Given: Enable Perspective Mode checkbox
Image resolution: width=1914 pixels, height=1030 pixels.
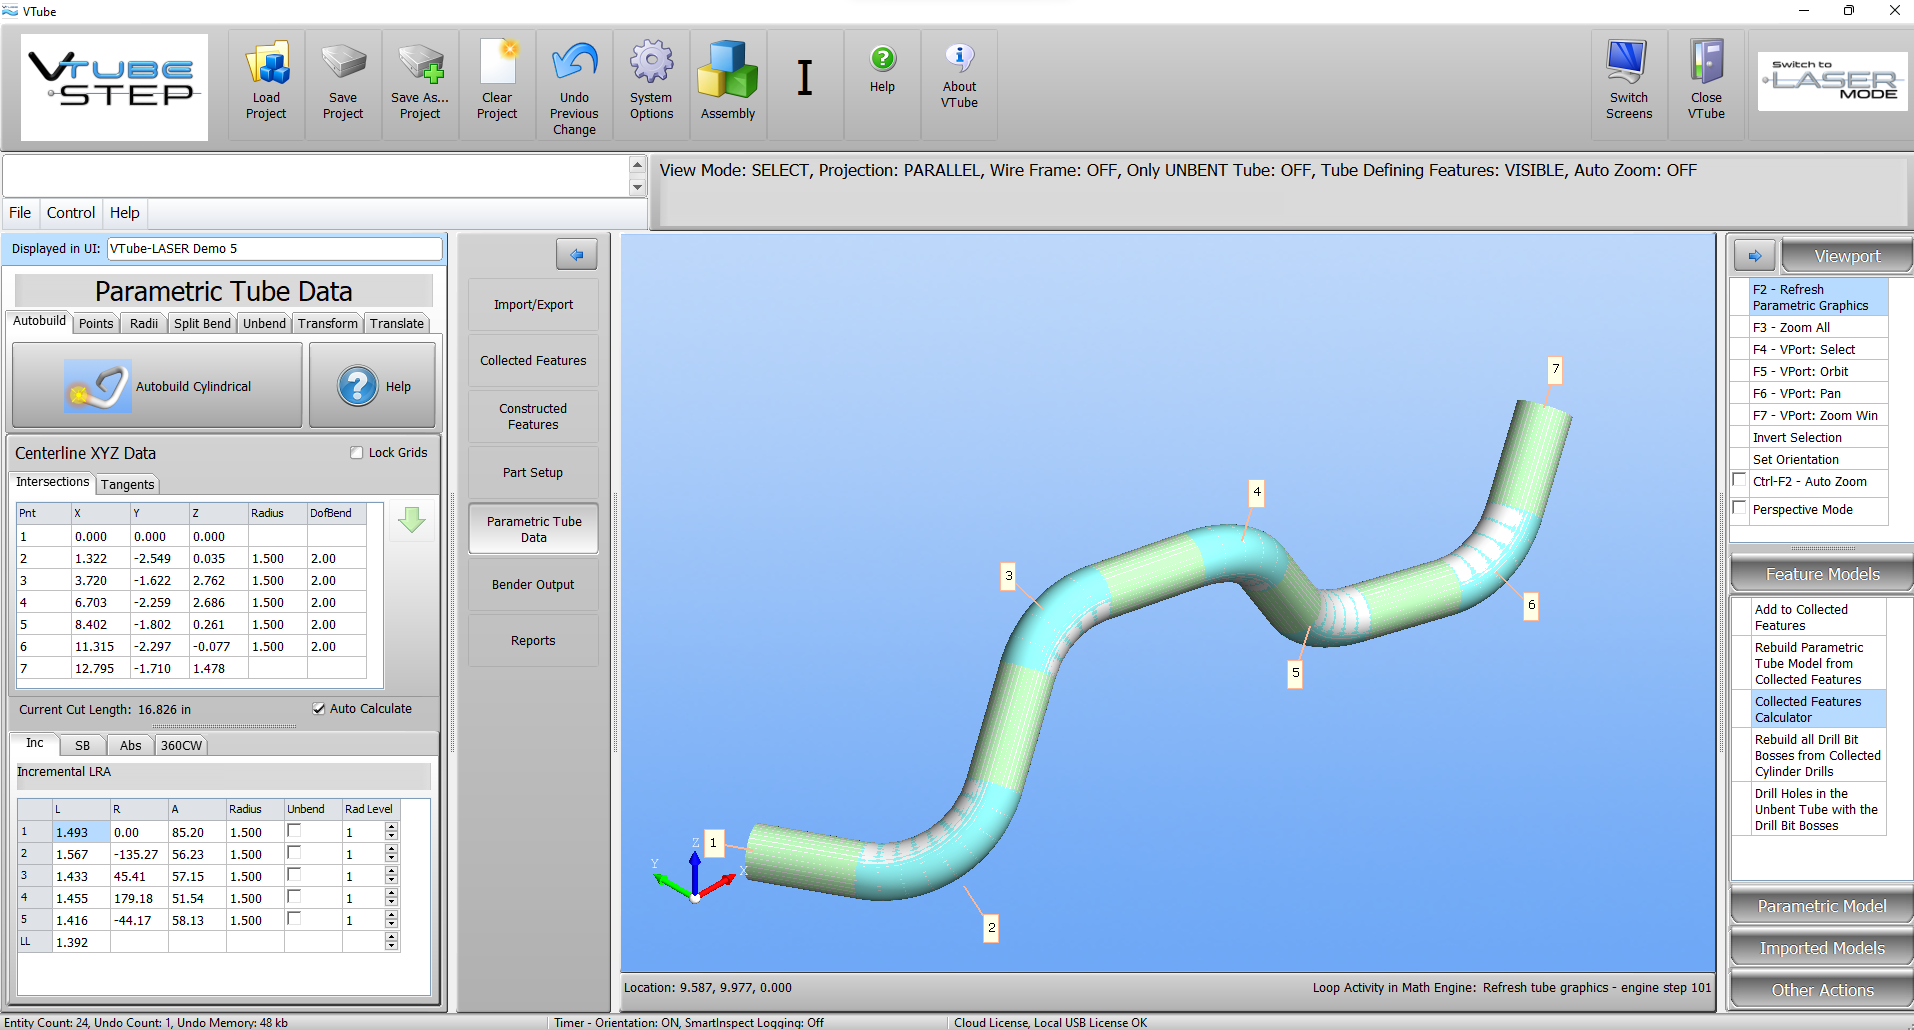Looking at the screenshot, I should (1740, 509).
